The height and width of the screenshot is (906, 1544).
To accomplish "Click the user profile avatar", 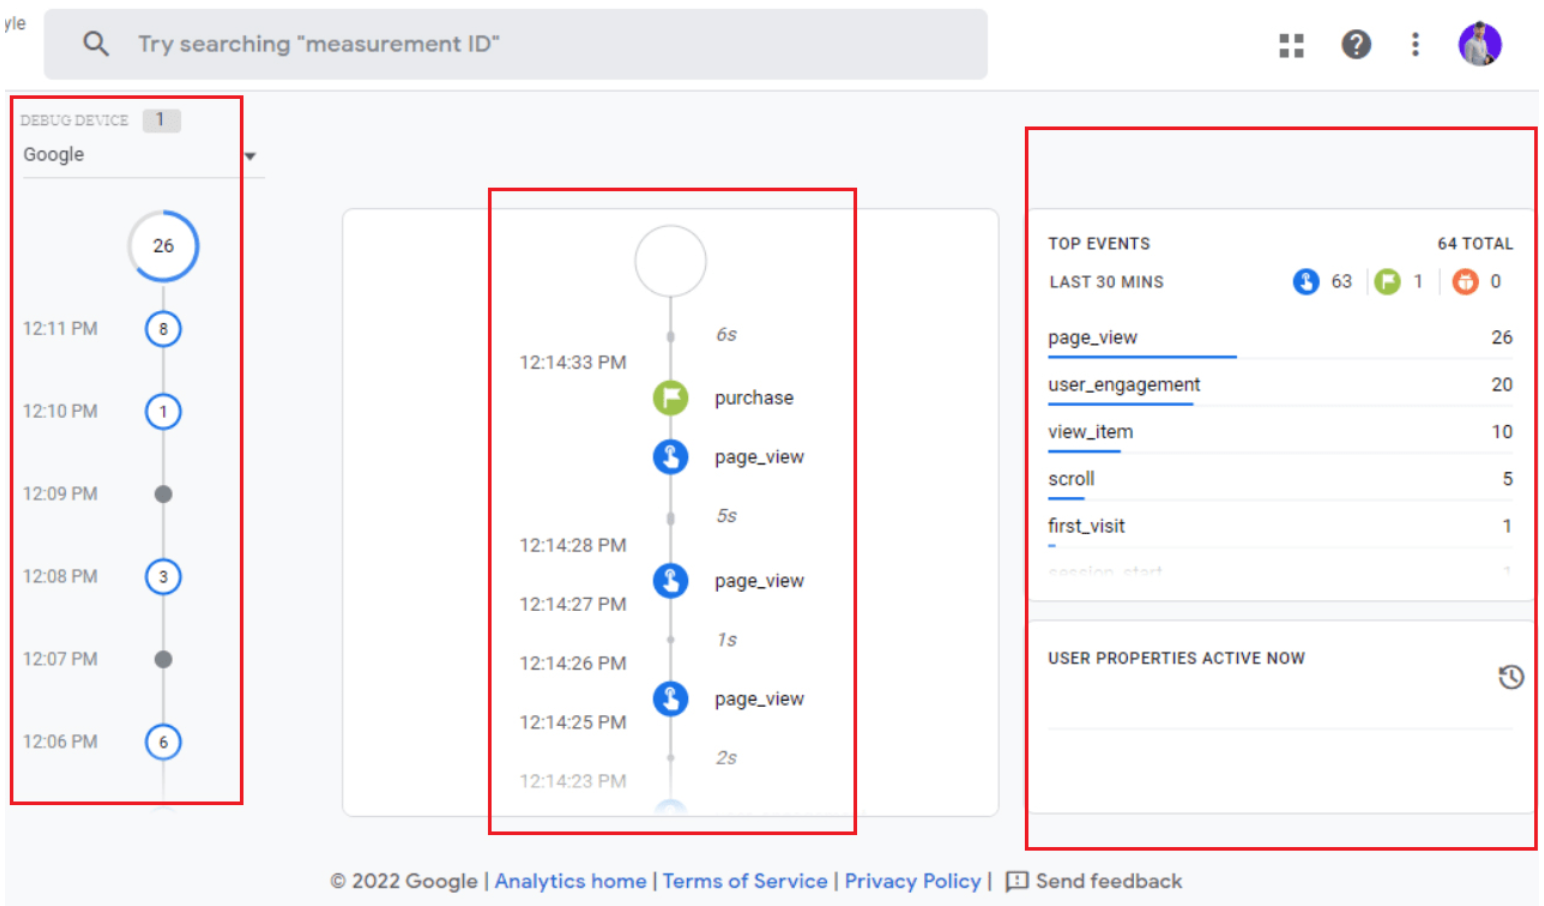I will (1479, 45).
